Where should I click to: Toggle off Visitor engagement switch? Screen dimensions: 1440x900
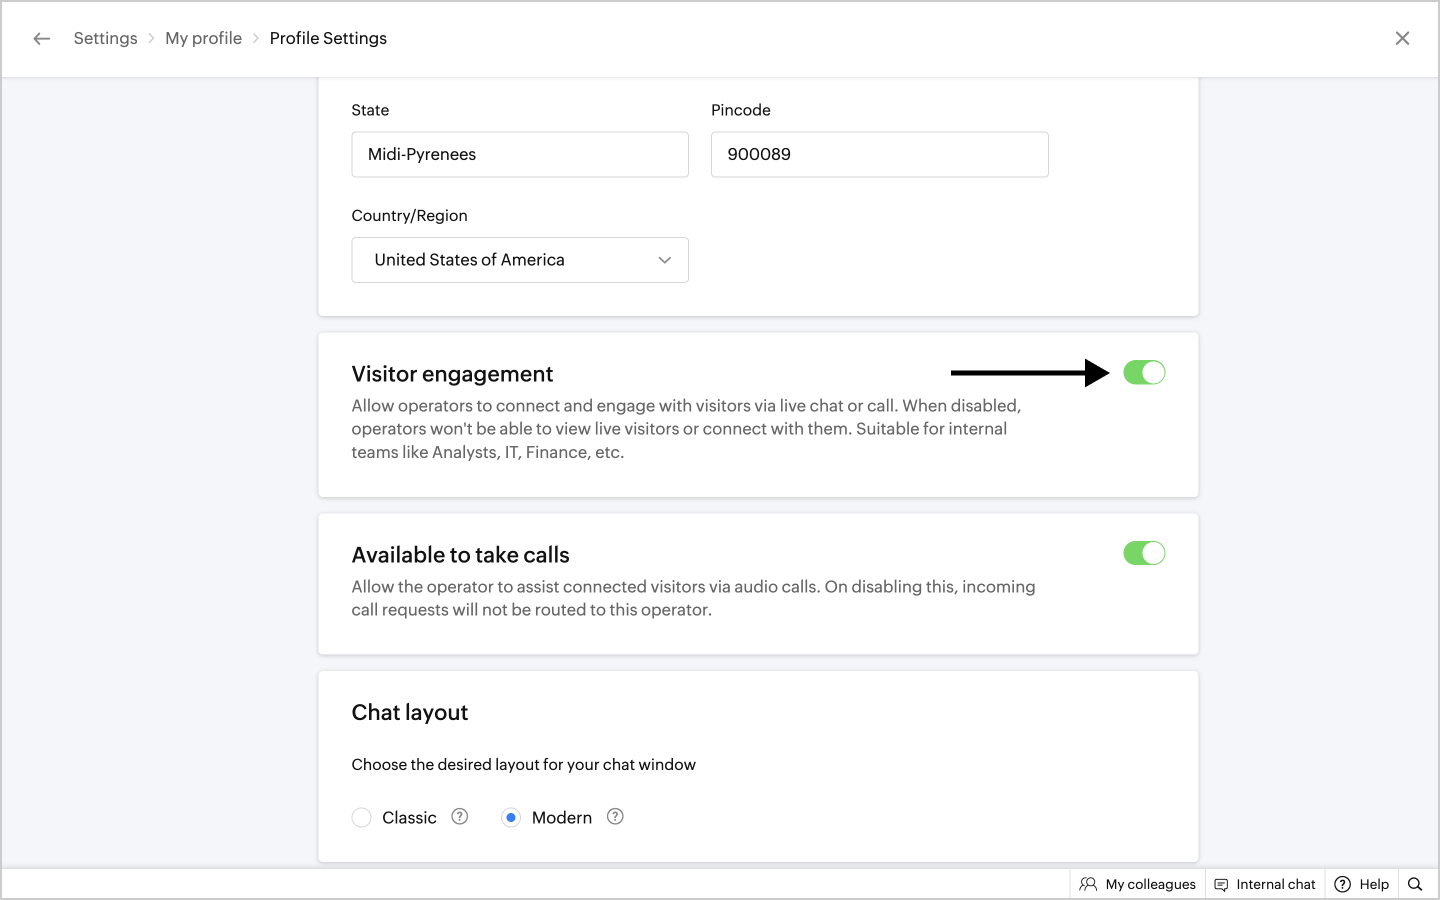click(x=1144, y=373)
